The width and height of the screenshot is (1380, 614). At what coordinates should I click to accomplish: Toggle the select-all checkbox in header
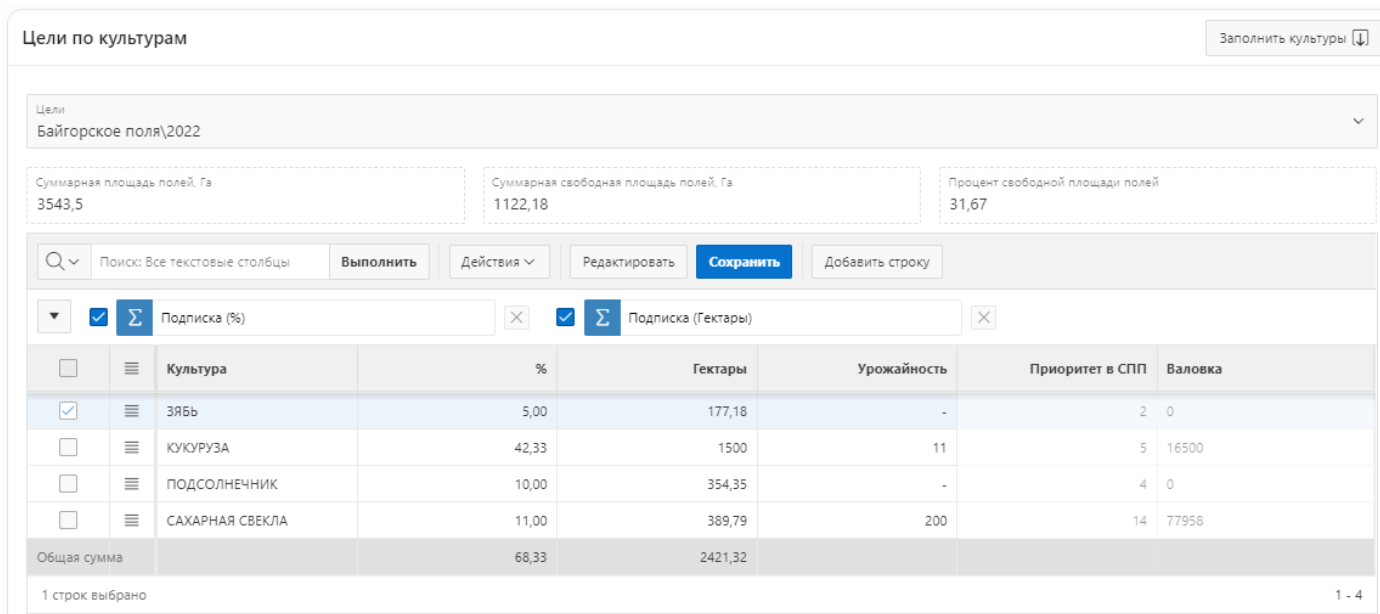tap(68, 369)
